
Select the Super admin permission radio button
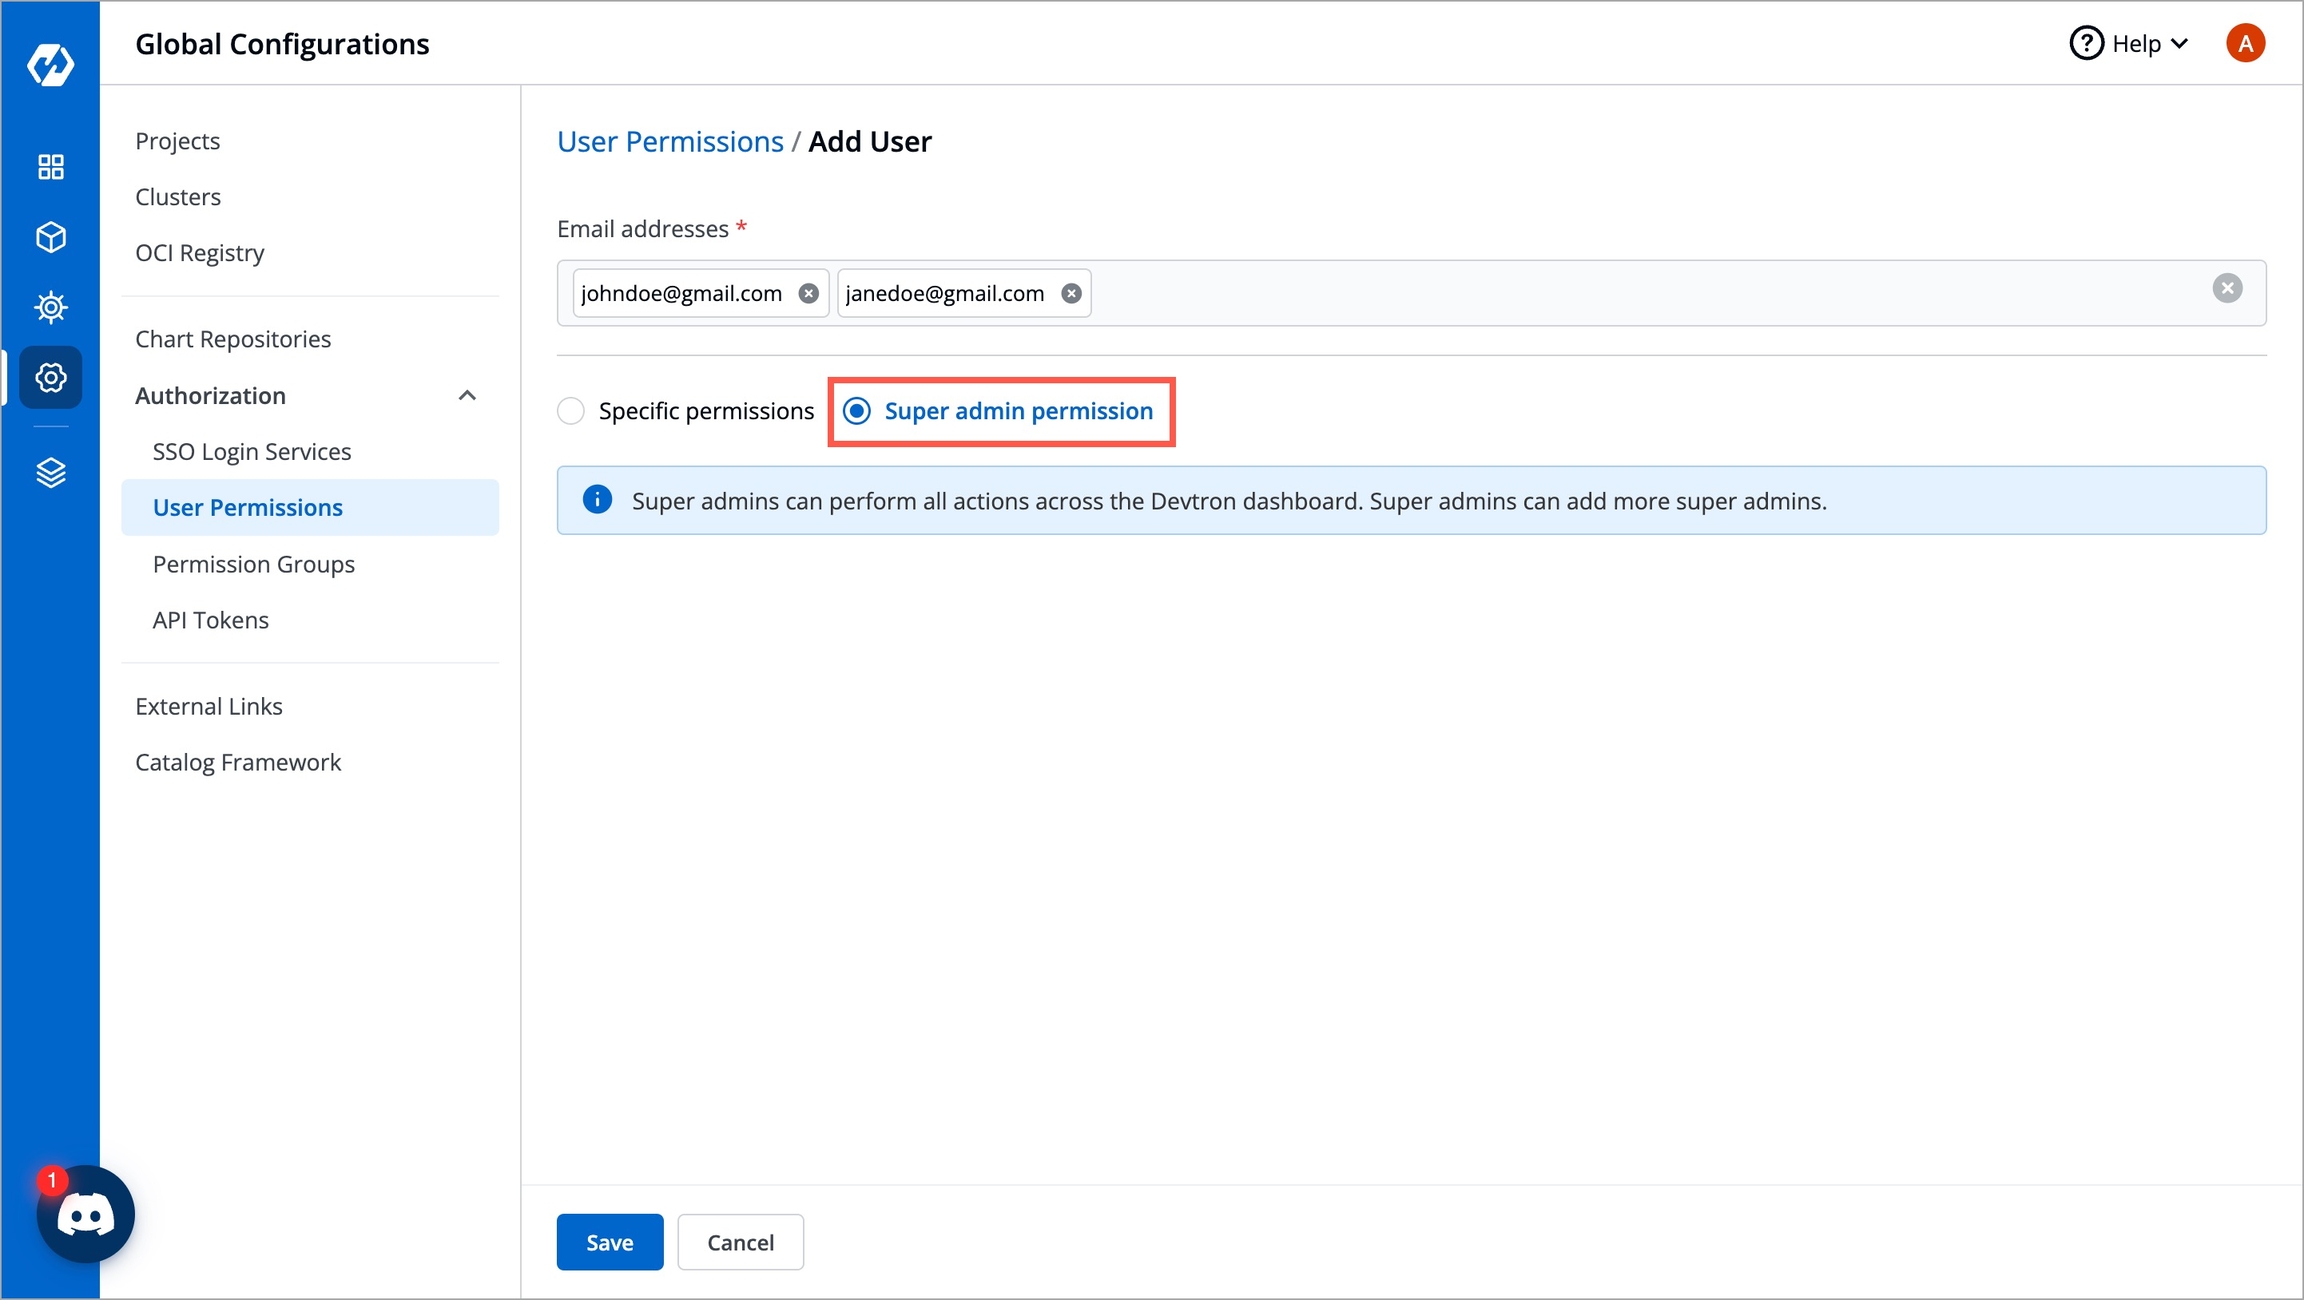coord(857,411)
